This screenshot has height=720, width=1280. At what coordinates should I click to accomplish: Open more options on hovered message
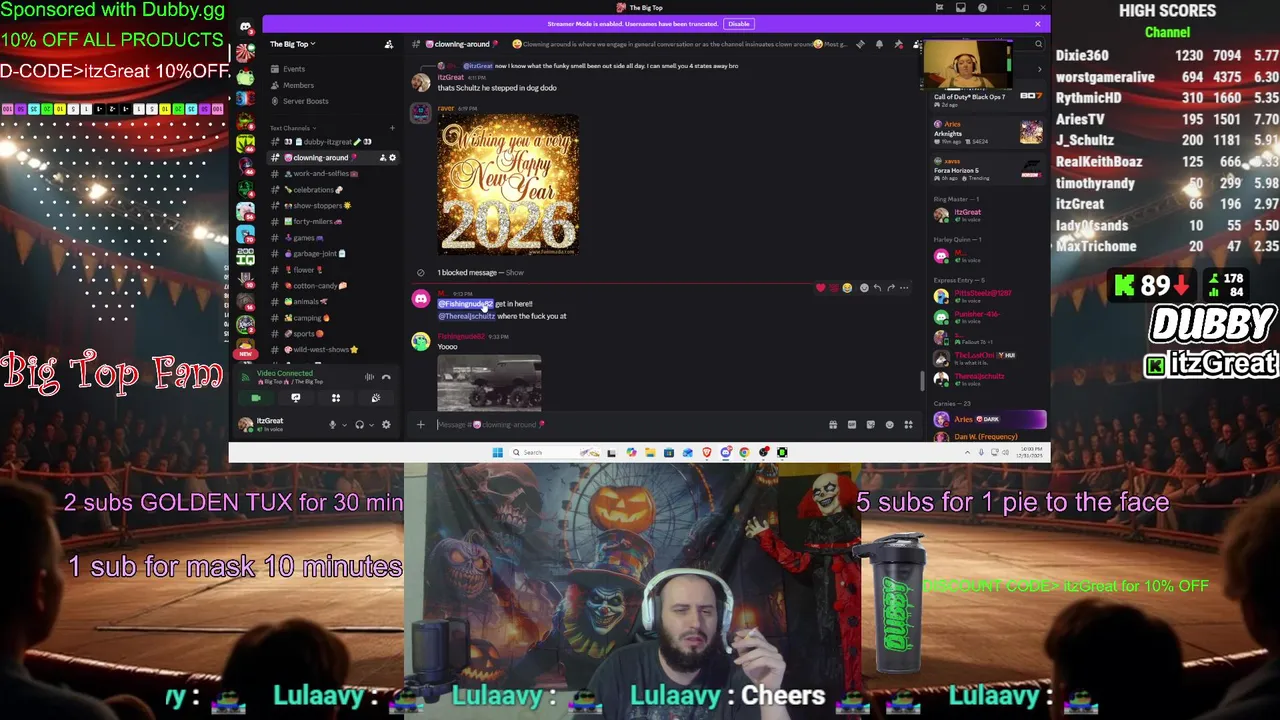pos(904,288)
